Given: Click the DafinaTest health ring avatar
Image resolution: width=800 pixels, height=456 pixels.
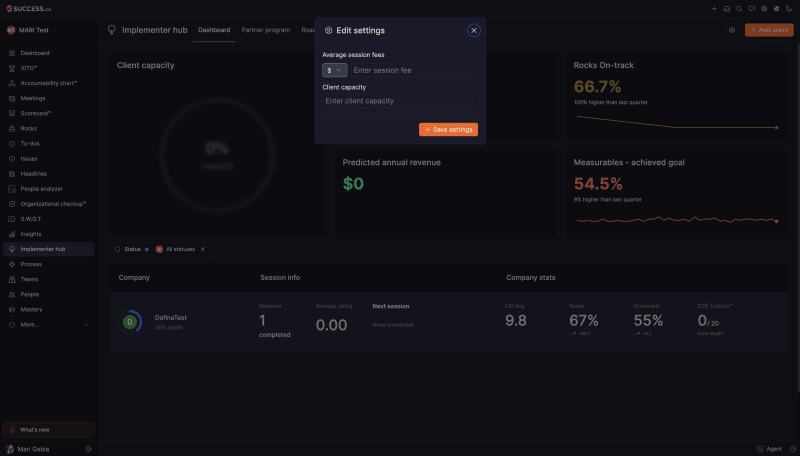Looking at the screenshot, I should [130, 322].
